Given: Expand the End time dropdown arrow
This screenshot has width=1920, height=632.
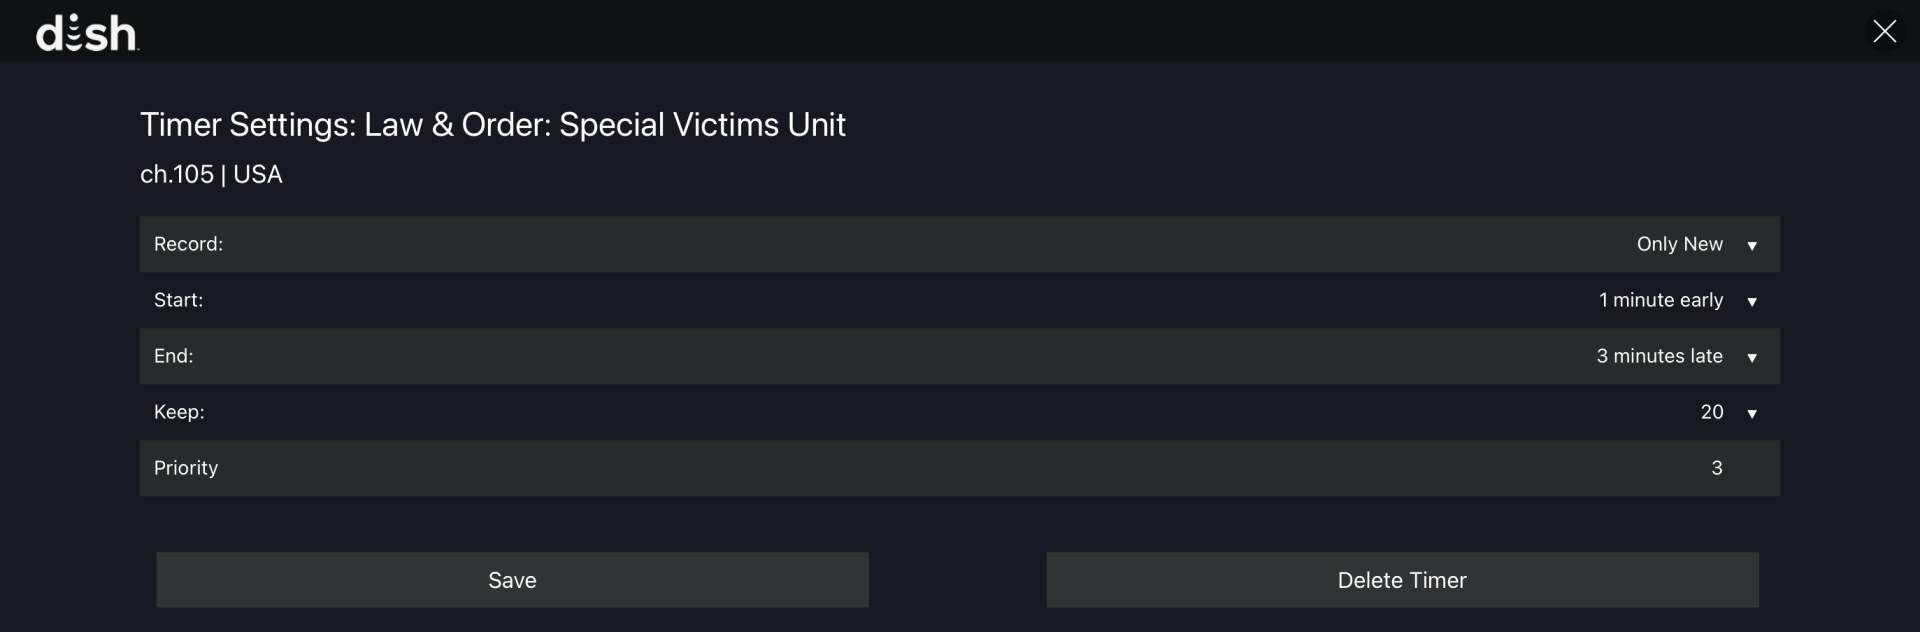Looking at the screenshot, I should tap(1752, 358).
